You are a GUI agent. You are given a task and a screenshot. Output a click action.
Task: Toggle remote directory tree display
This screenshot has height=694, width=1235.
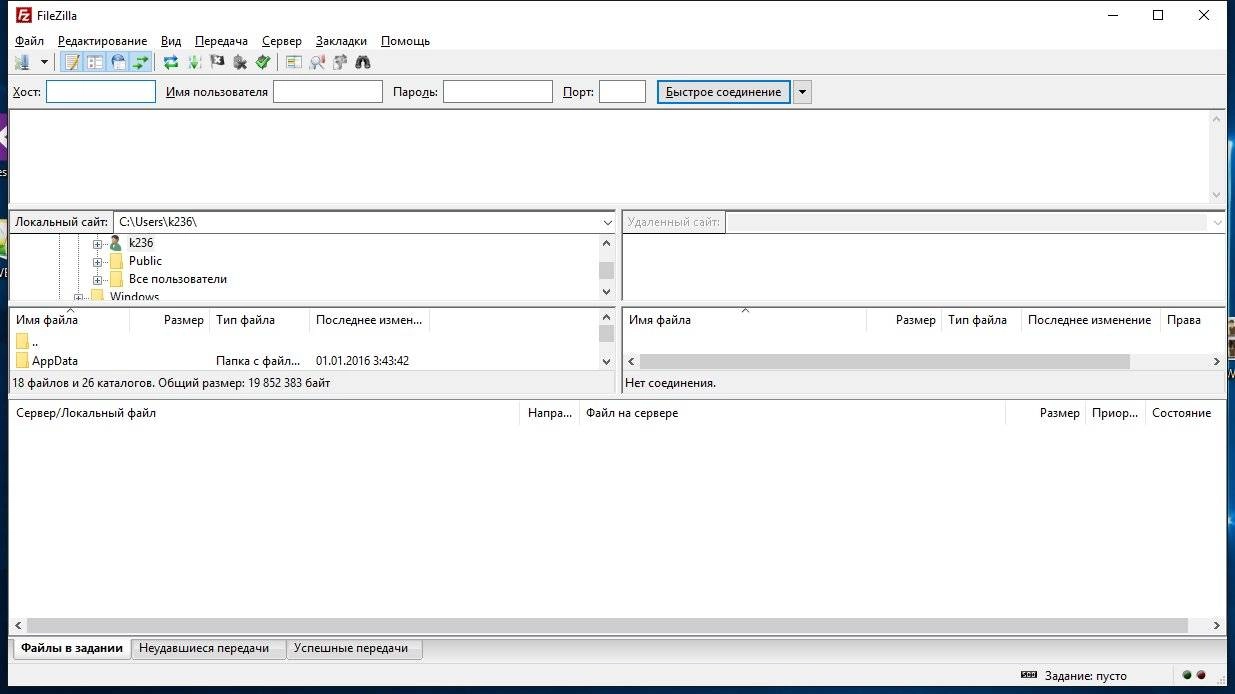(118, 62)
